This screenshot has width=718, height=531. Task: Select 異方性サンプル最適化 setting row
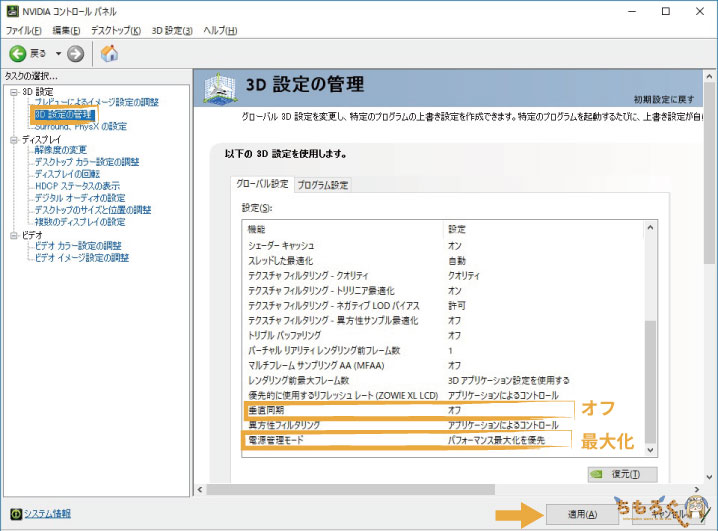click(443, 320)
